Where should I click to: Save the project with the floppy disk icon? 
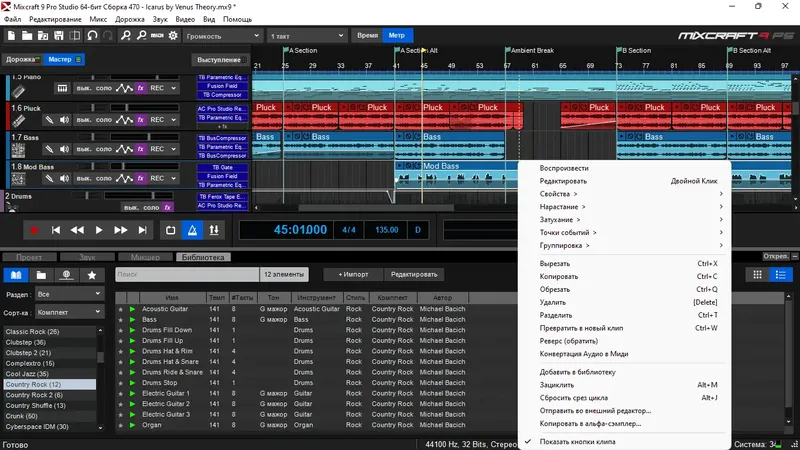59,36
